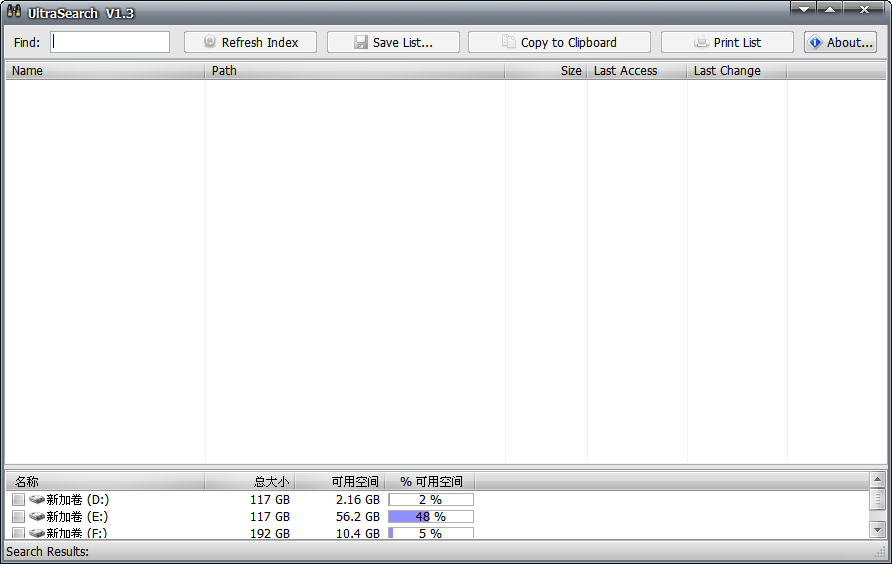Click the UltraSearch binoculars title icon
Screen dimensions: 892x564
tap(14, 11)
